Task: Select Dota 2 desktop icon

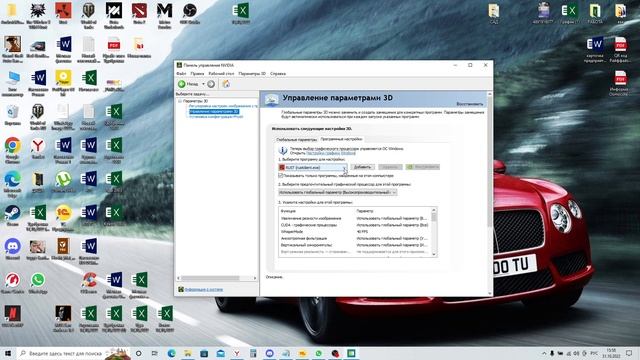Action: pyautogui.click(x=139, y=13)
